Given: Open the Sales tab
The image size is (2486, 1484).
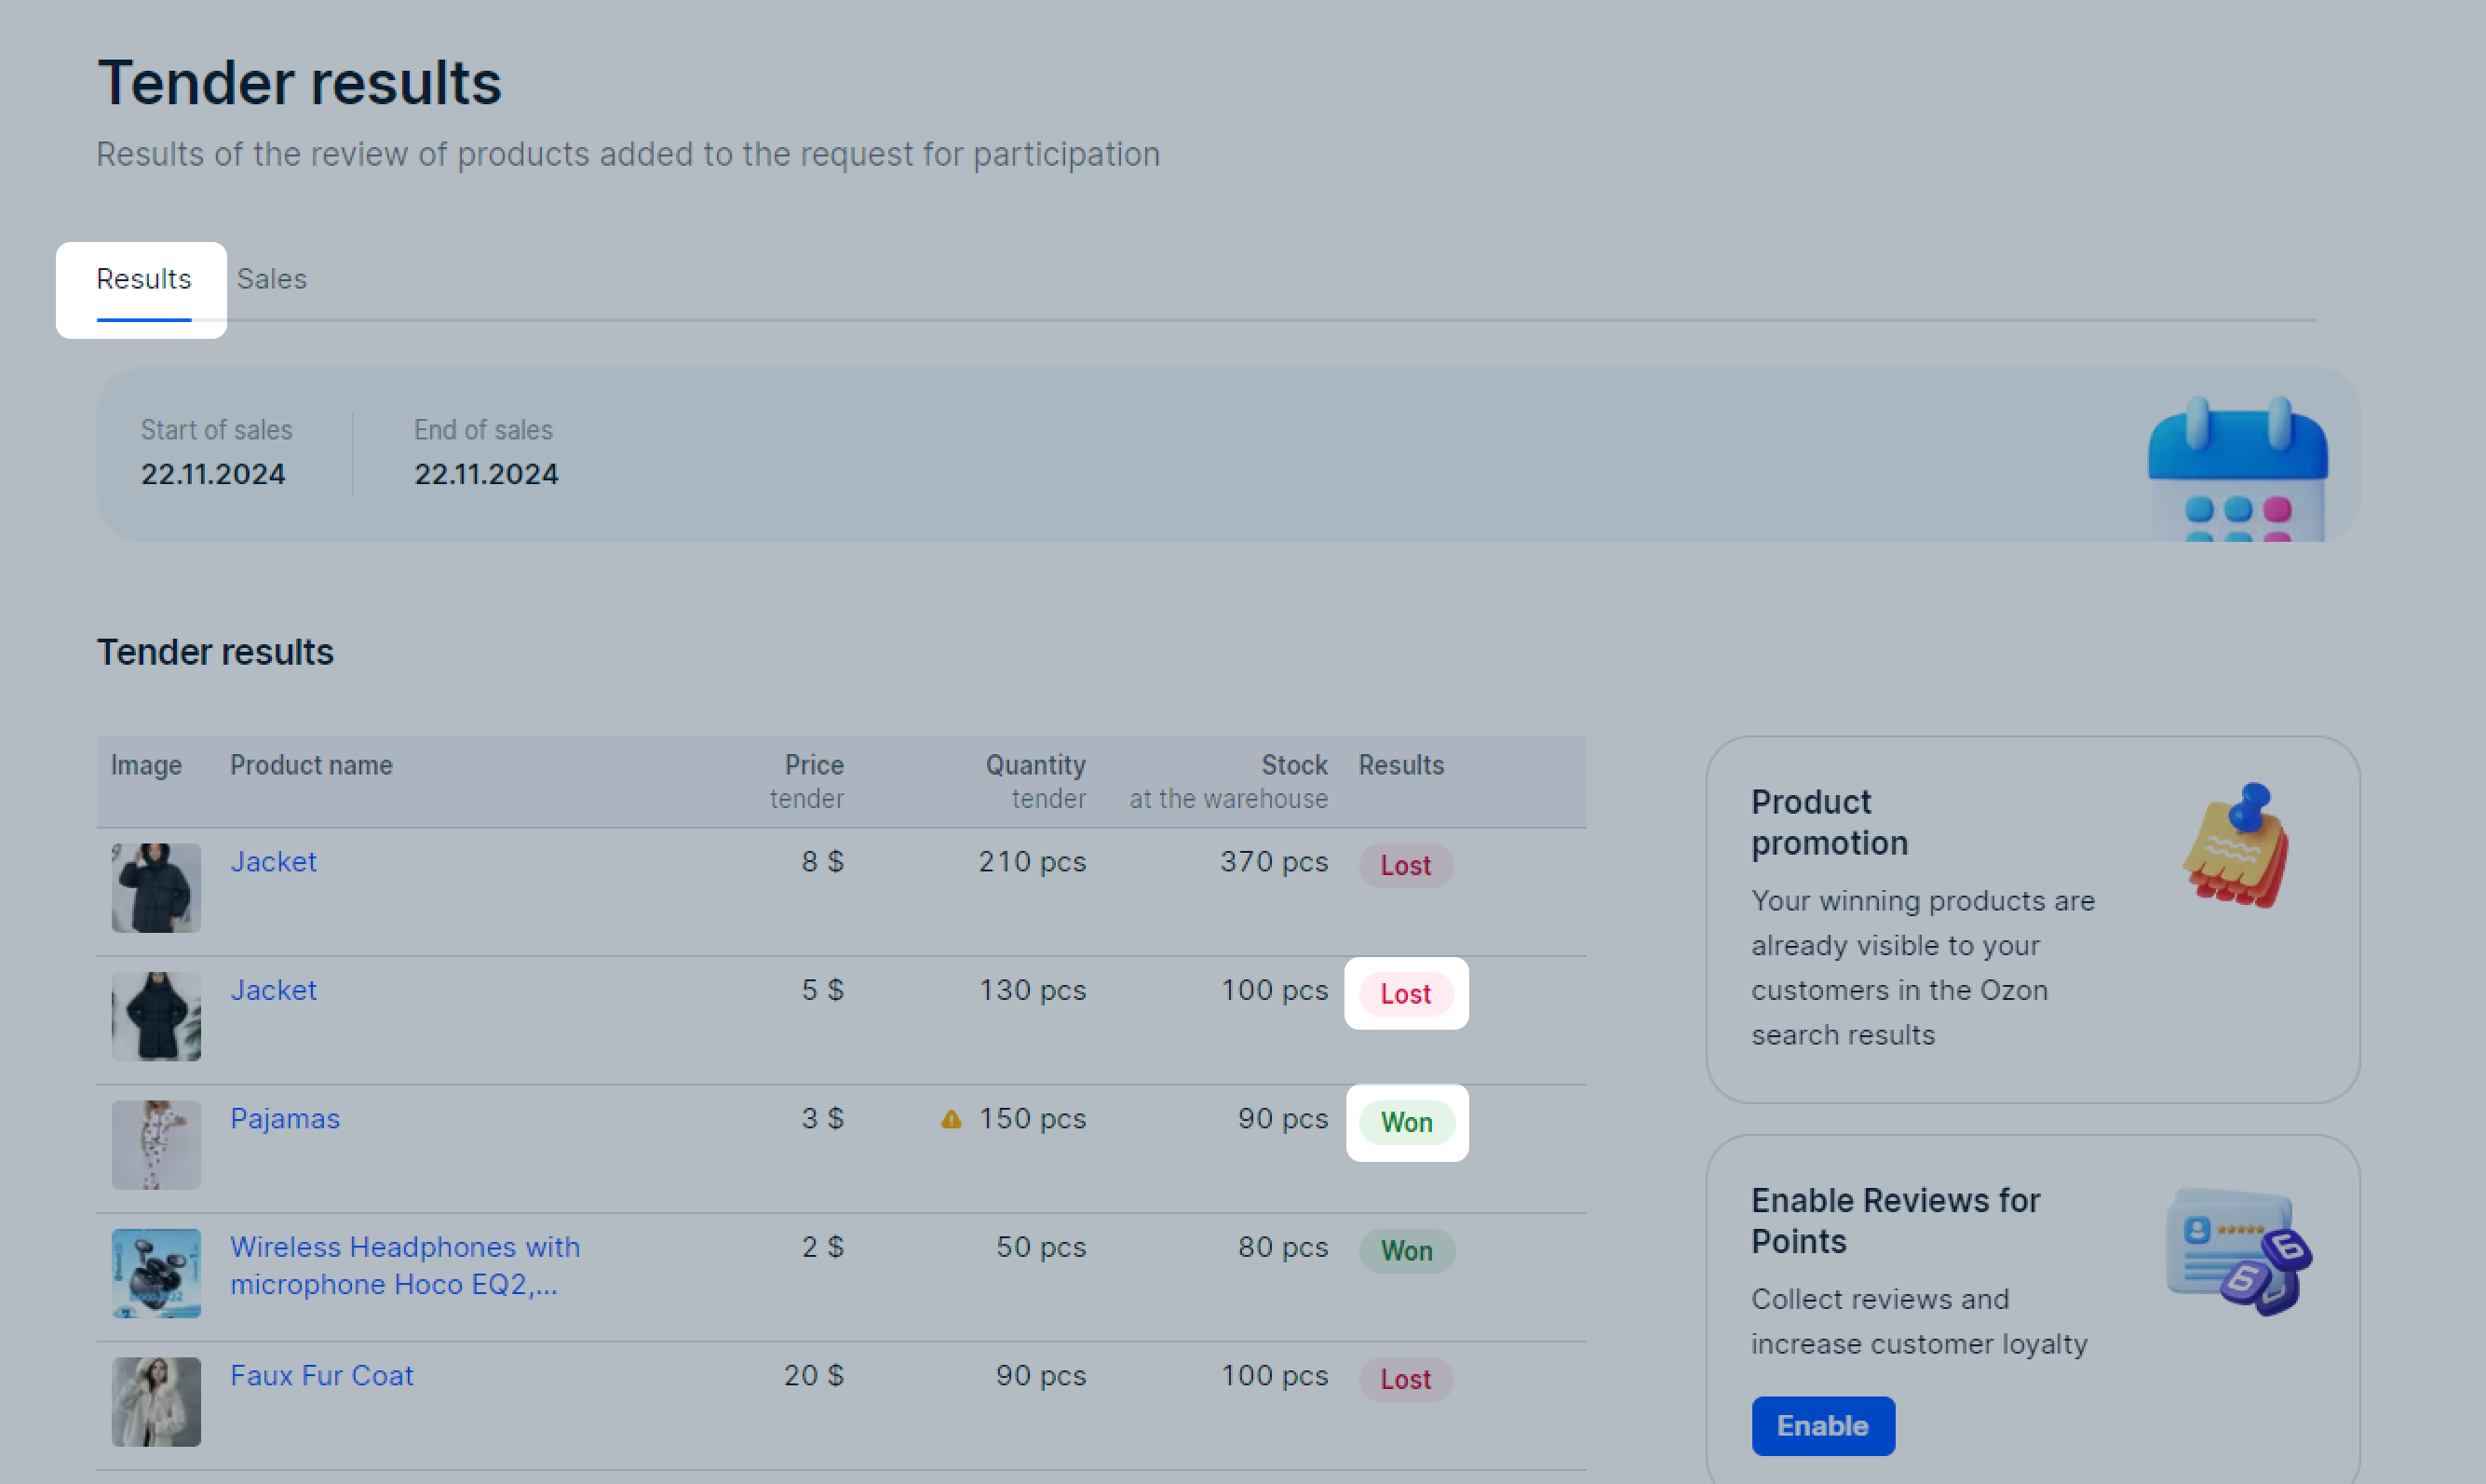Looking at the screenshot, I should point(272,279).
